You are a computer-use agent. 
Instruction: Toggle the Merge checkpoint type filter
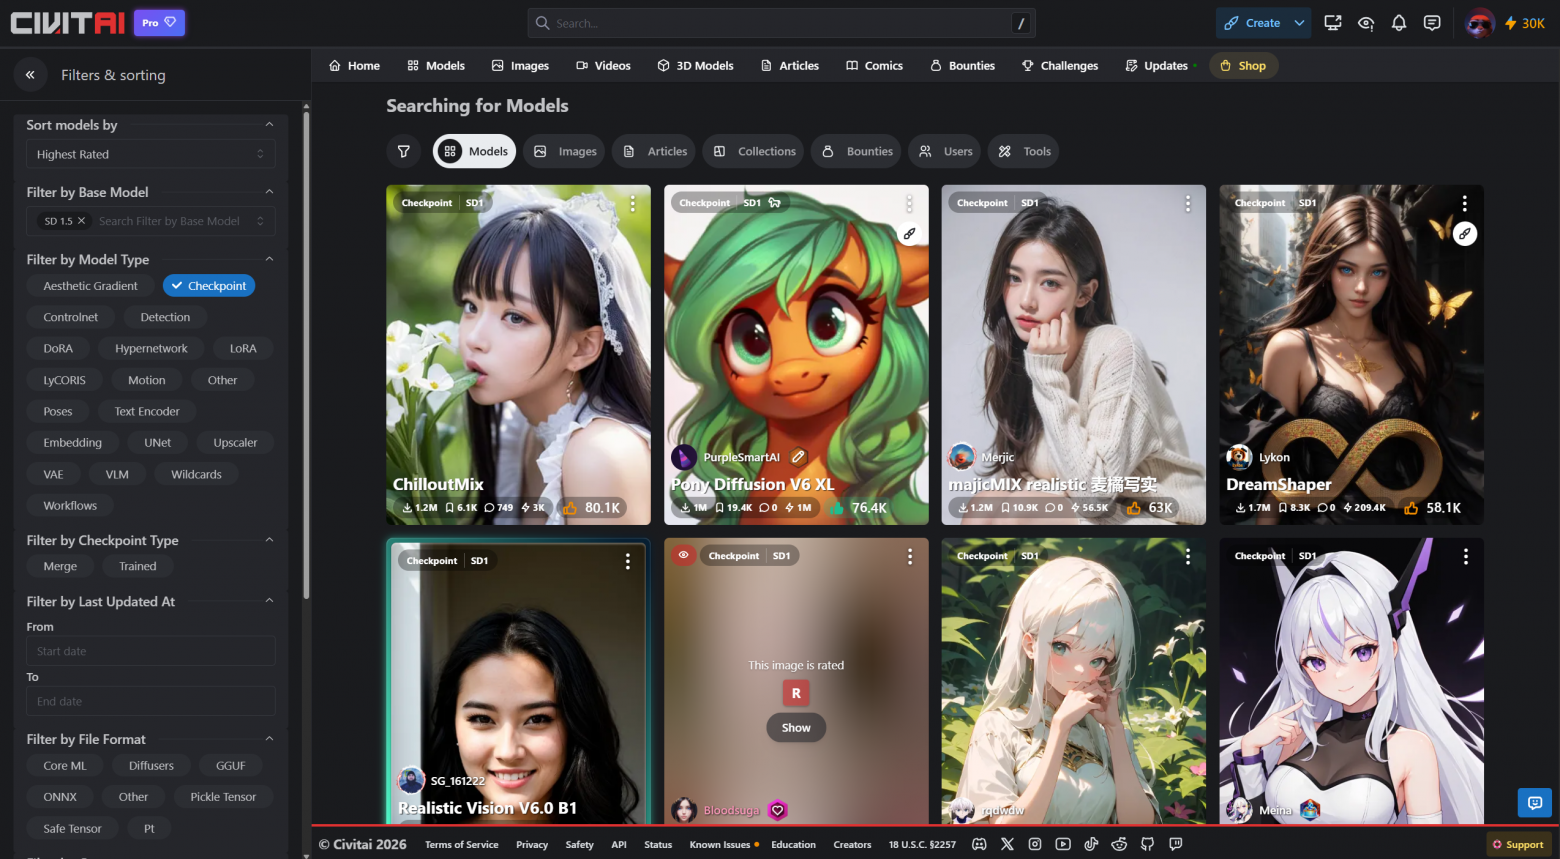click(60, 566)
